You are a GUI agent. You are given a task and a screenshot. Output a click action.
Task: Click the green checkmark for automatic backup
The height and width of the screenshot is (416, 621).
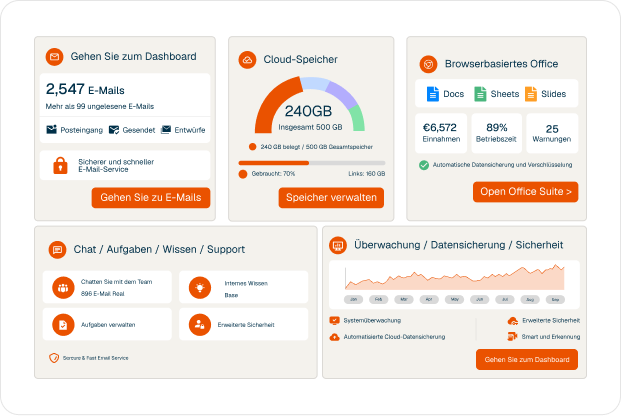pos(424,164)
